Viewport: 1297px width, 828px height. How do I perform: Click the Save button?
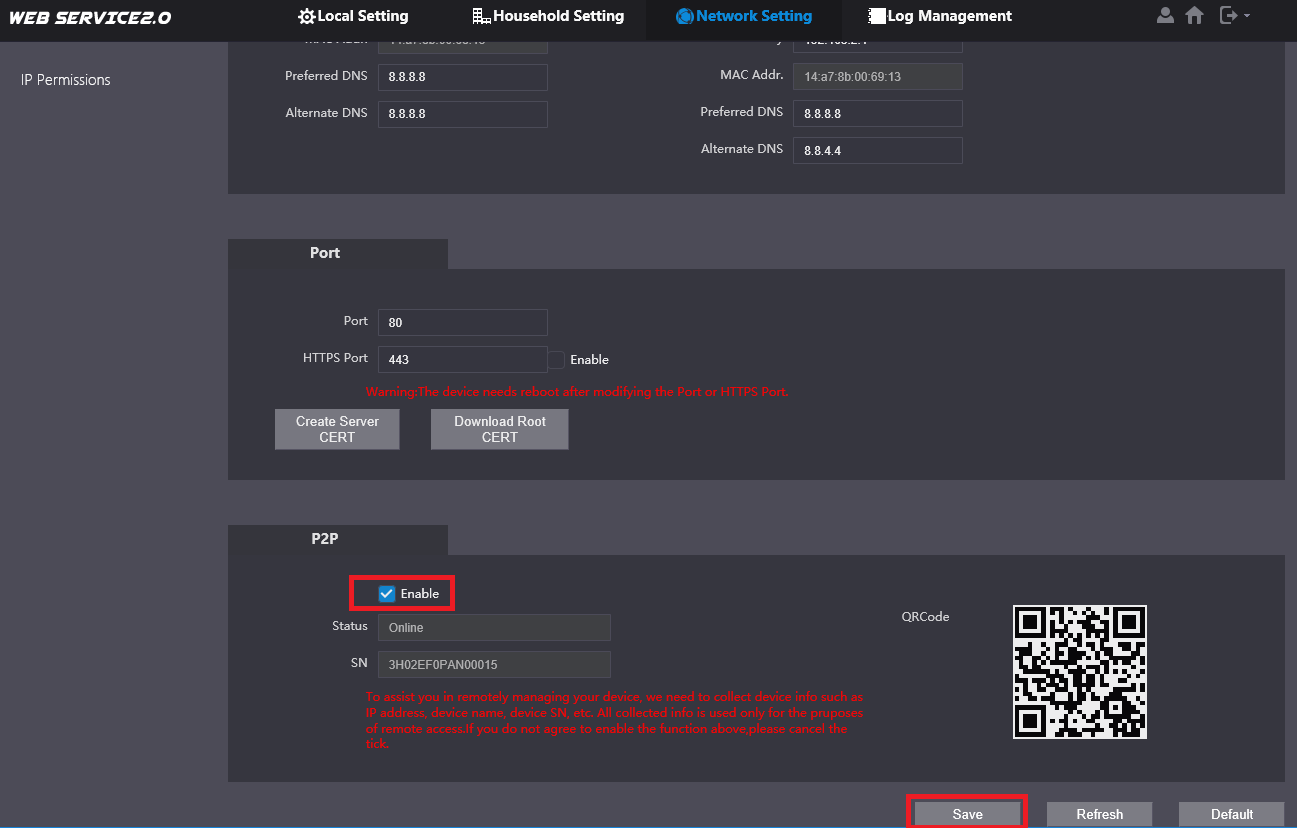[967, 814]
